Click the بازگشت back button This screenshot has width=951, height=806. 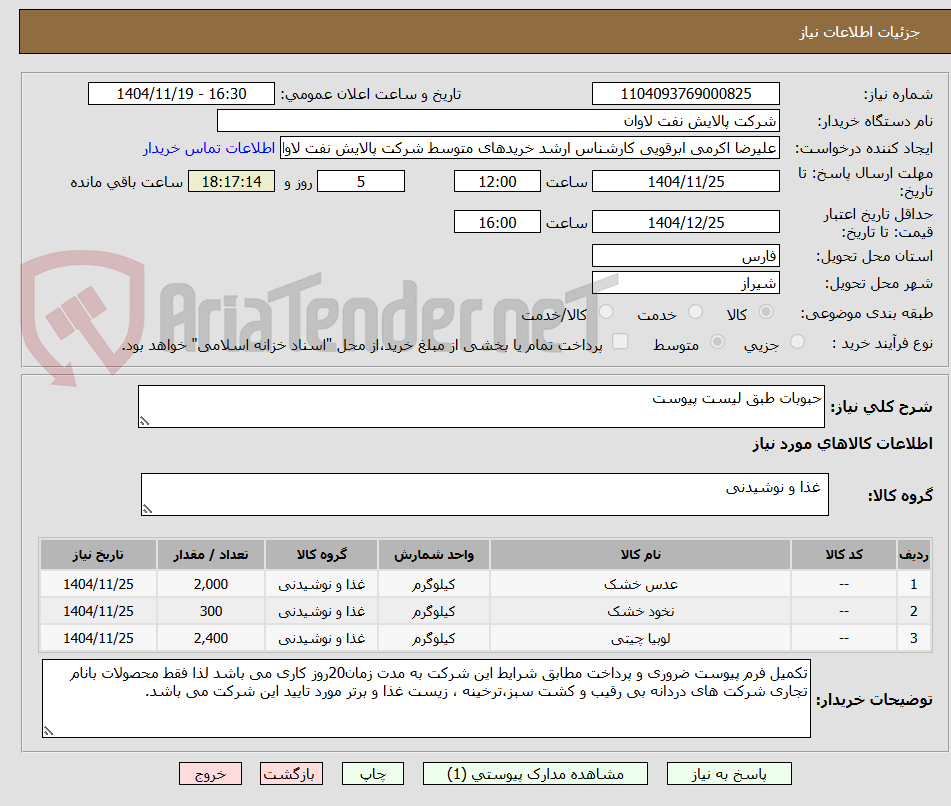[x=291, y=774]
